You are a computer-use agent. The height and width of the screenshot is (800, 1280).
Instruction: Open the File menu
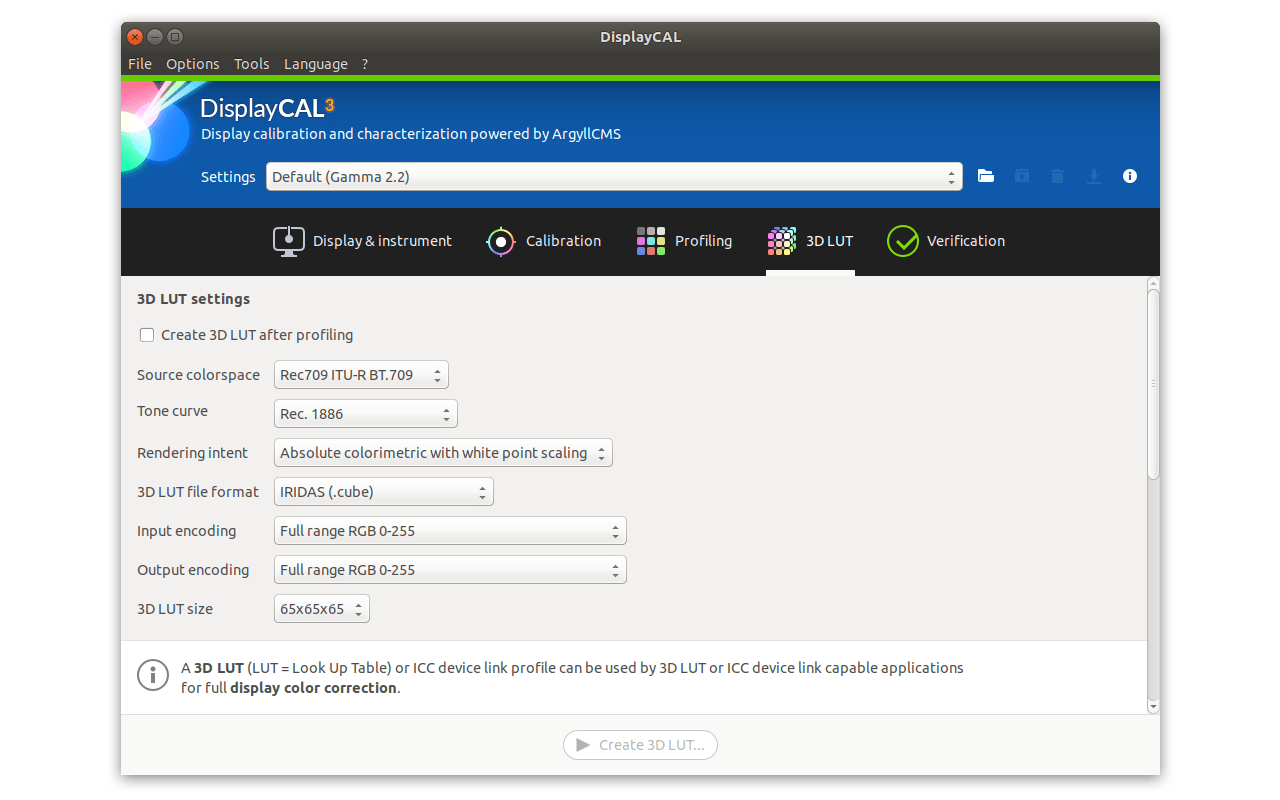click(x=140, y=63)
